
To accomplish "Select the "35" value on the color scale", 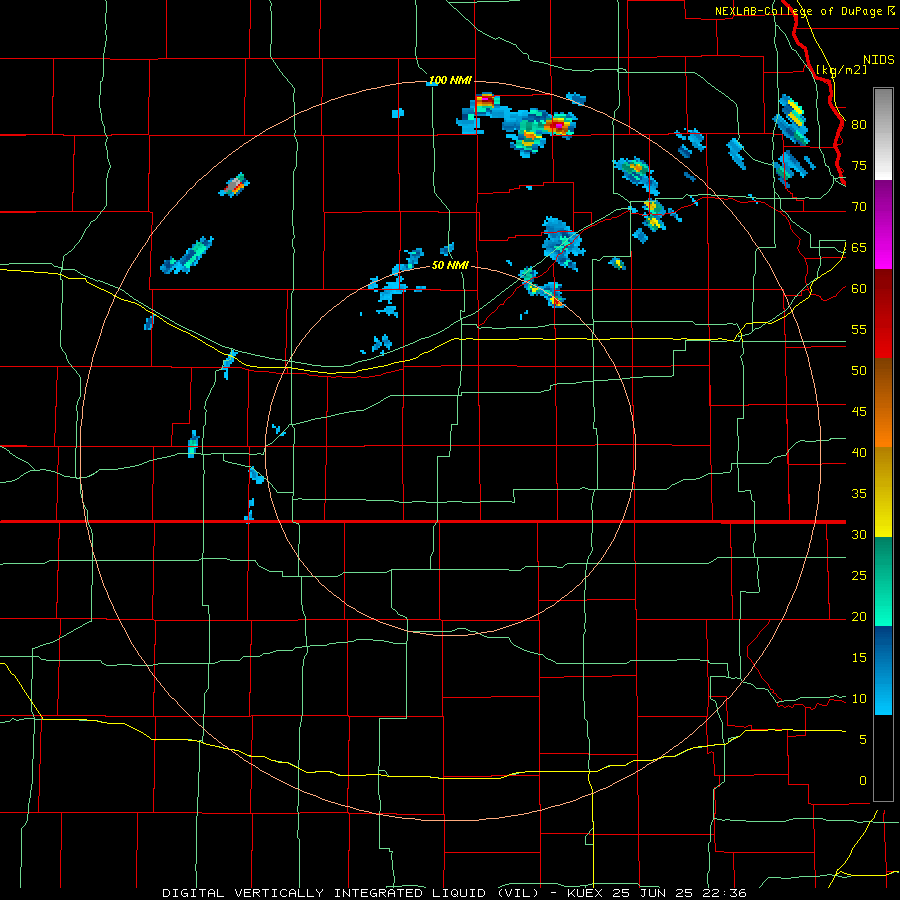I will click(x=859, y=494).
